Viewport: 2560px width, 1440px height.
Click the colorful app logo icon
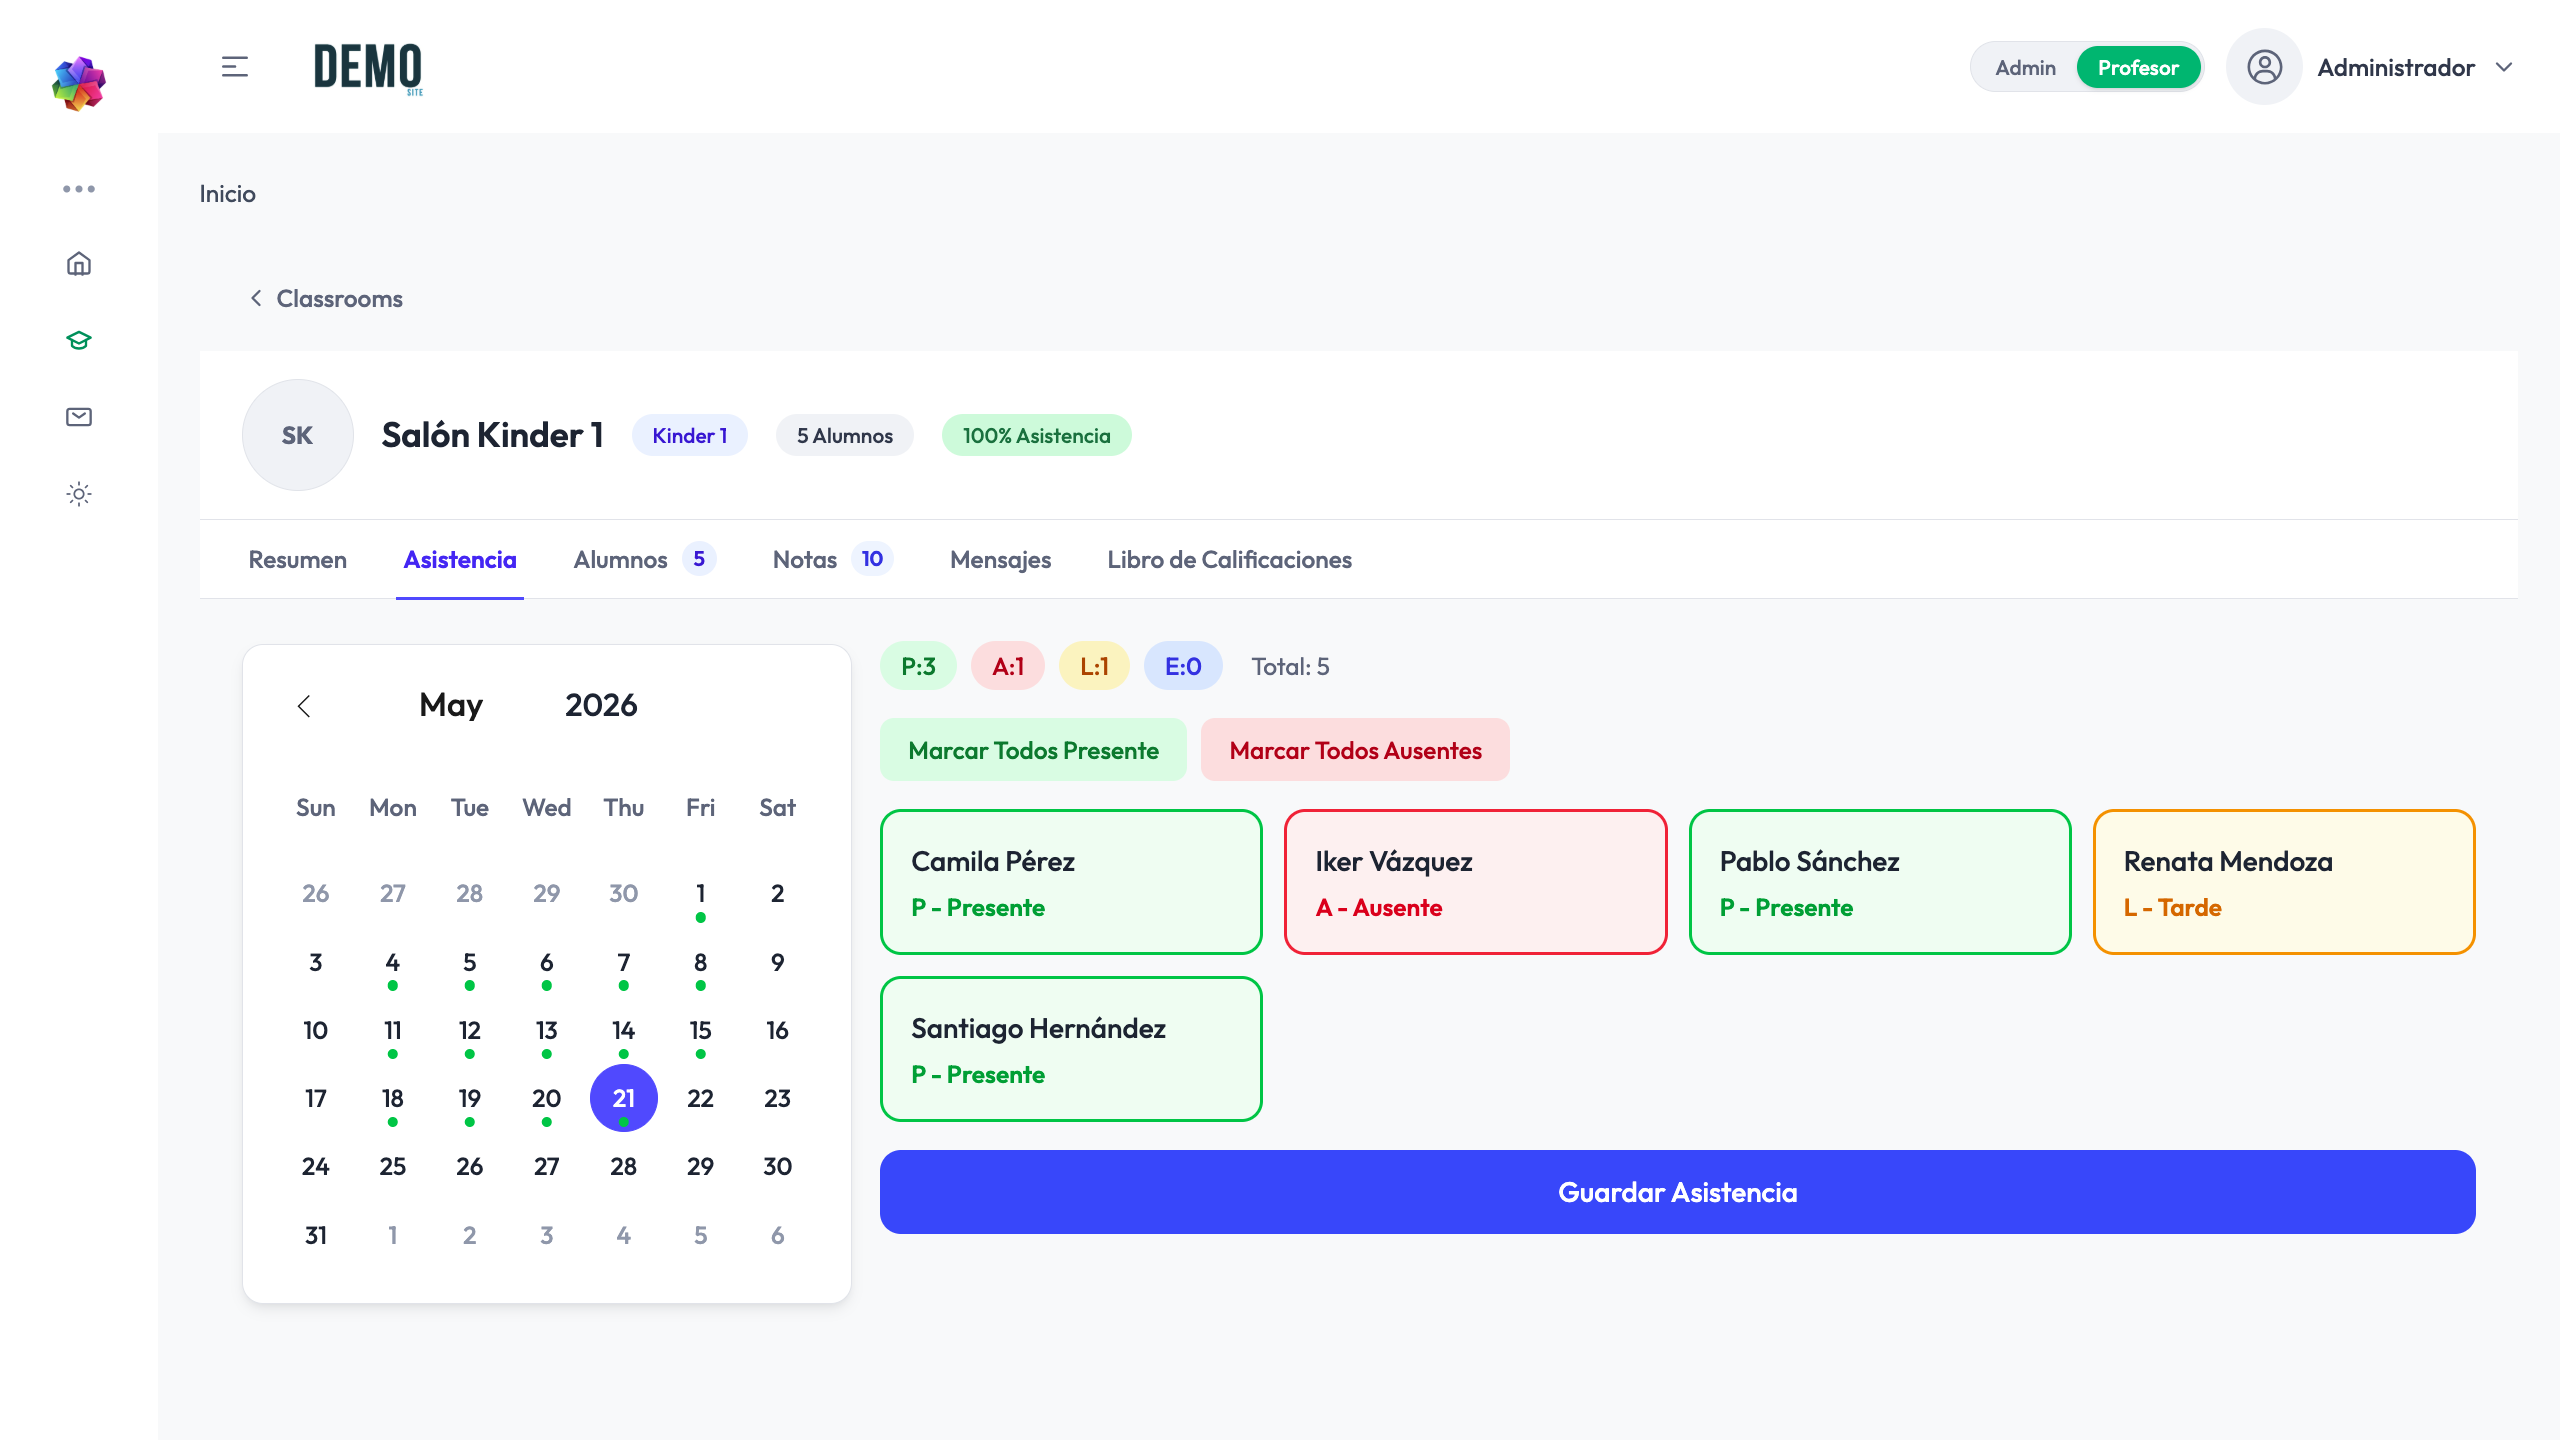click(79, 83)
